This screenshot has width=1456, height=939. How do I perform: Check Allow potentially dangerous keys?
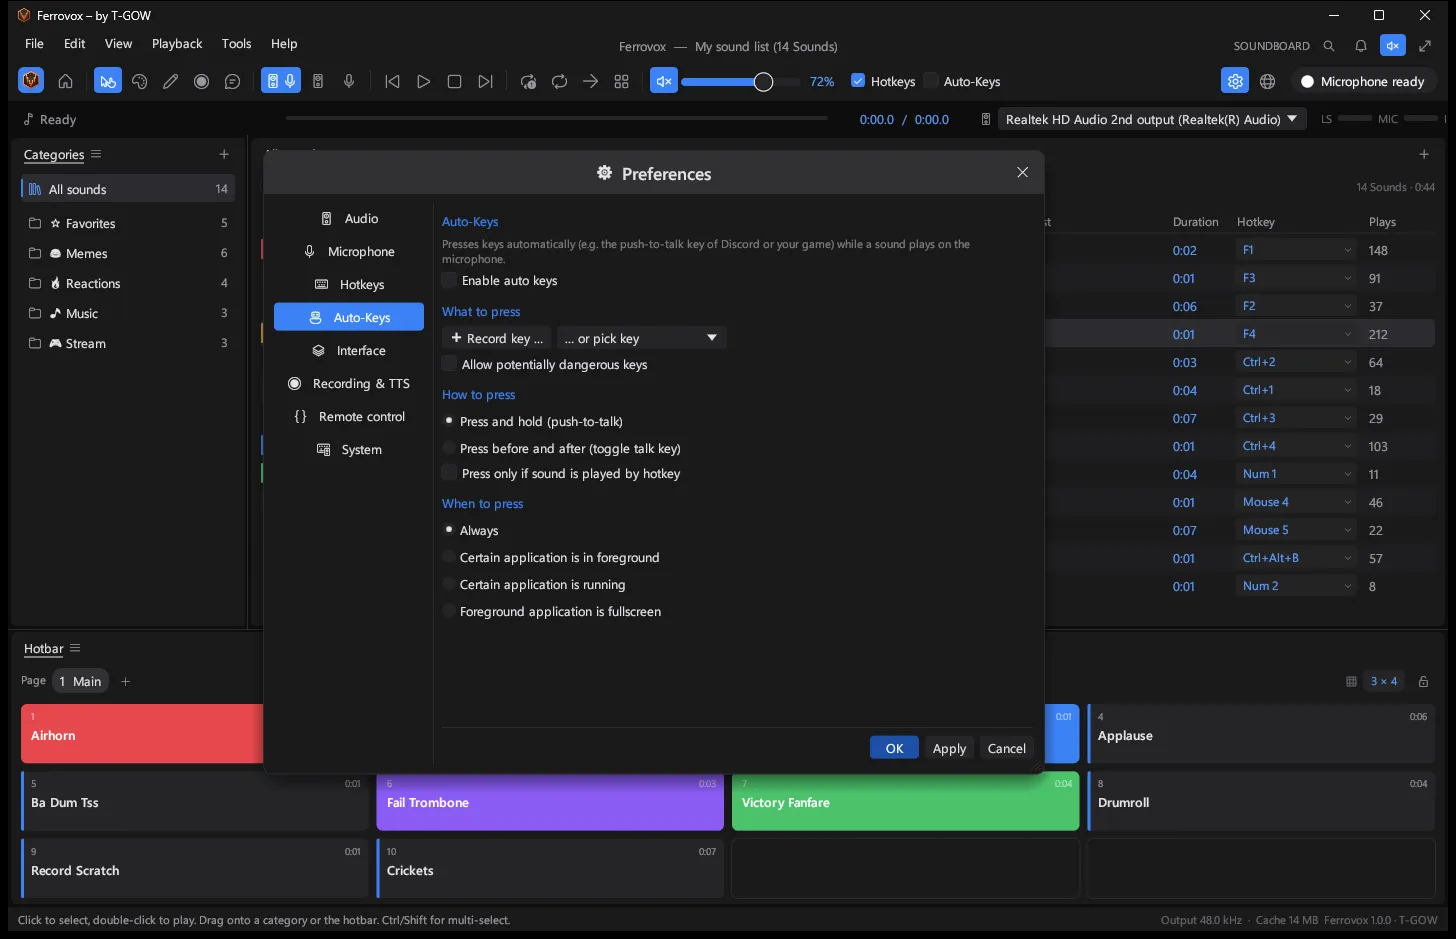click(x=450, y=365)
